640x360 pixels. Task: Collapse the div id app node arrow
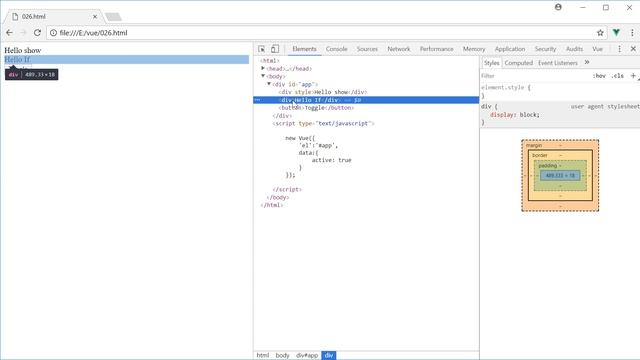[269, 84]
